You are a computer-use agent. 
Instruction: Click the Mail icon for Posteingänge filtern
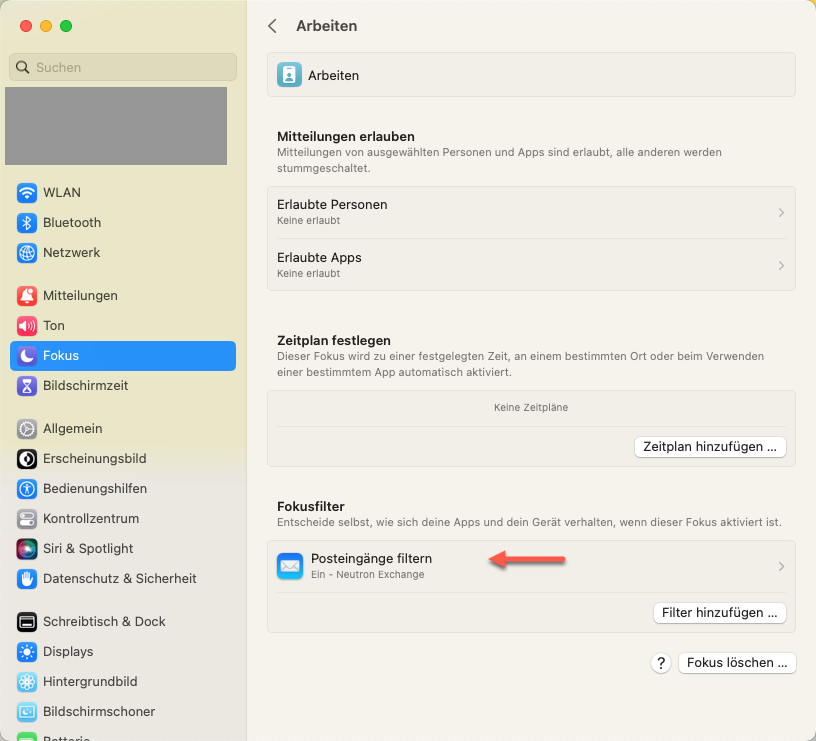[290, 566]
